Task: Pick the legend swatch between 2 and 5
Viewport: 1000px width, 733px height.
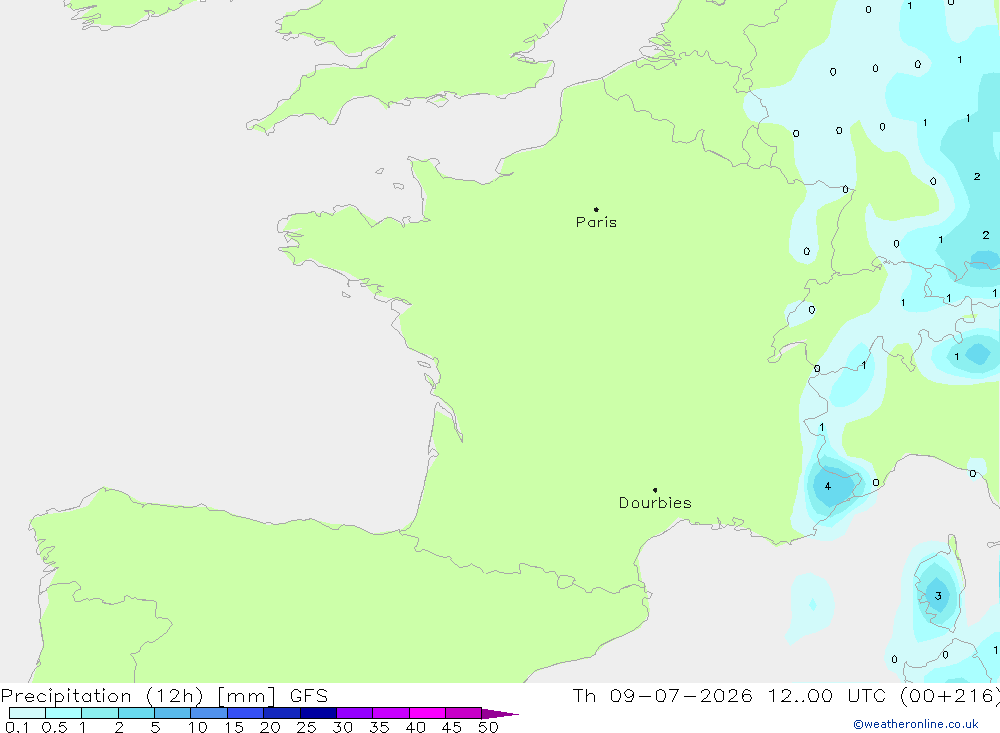Action: (136, 713)
